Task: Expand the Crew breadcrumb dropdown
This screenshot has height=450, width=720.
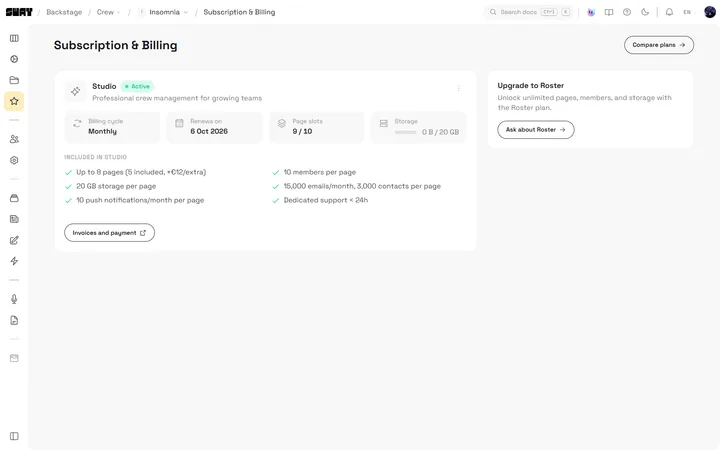Action: pyautogui.click(x=109, y=12)
